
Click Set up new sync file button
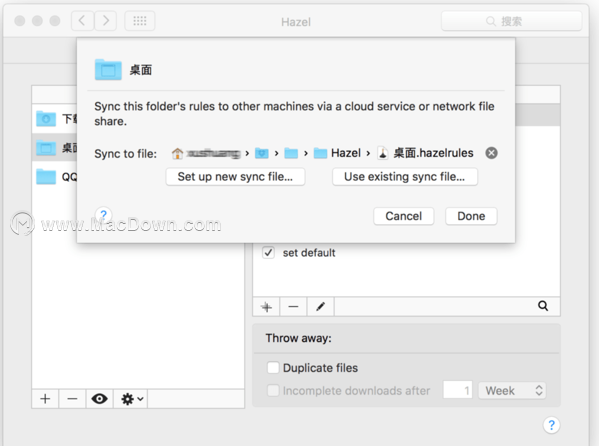(x=235, y=177)
